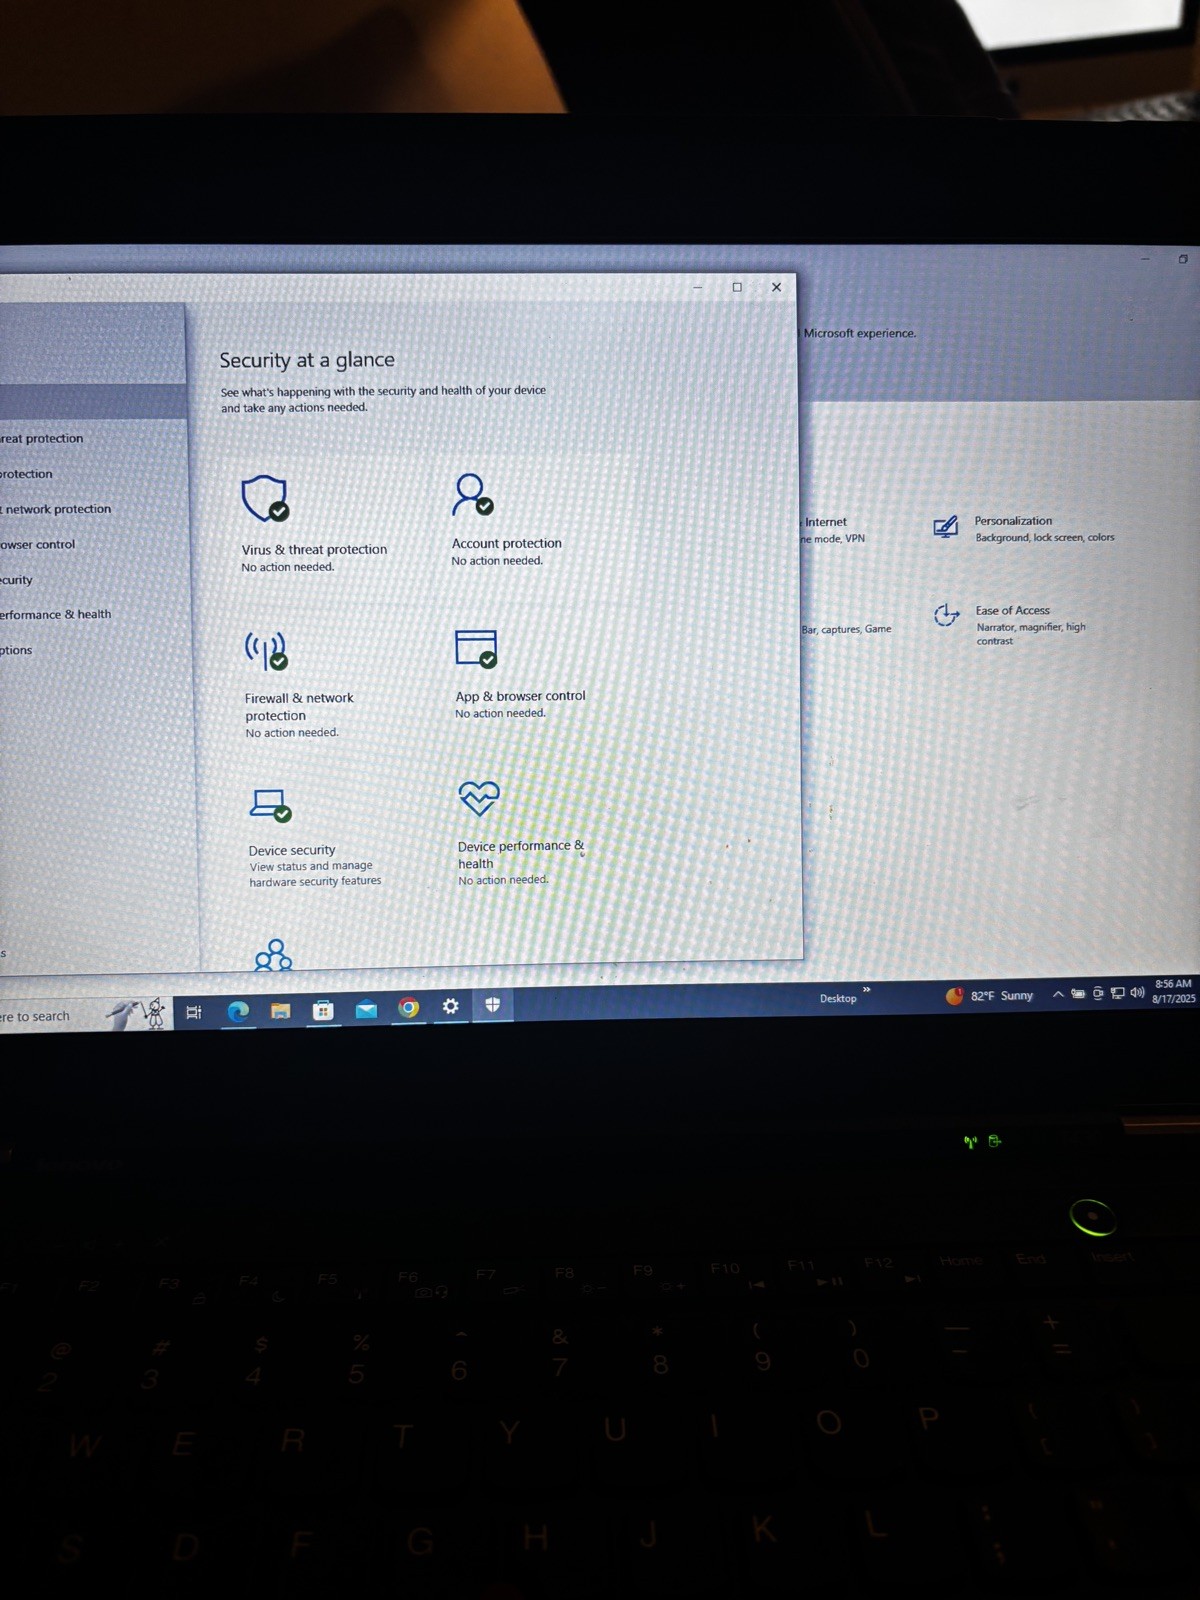Click the Device performance & health heading
Image resolution: width=1200 pixels, height=1600 pixels.
point(520,855)
